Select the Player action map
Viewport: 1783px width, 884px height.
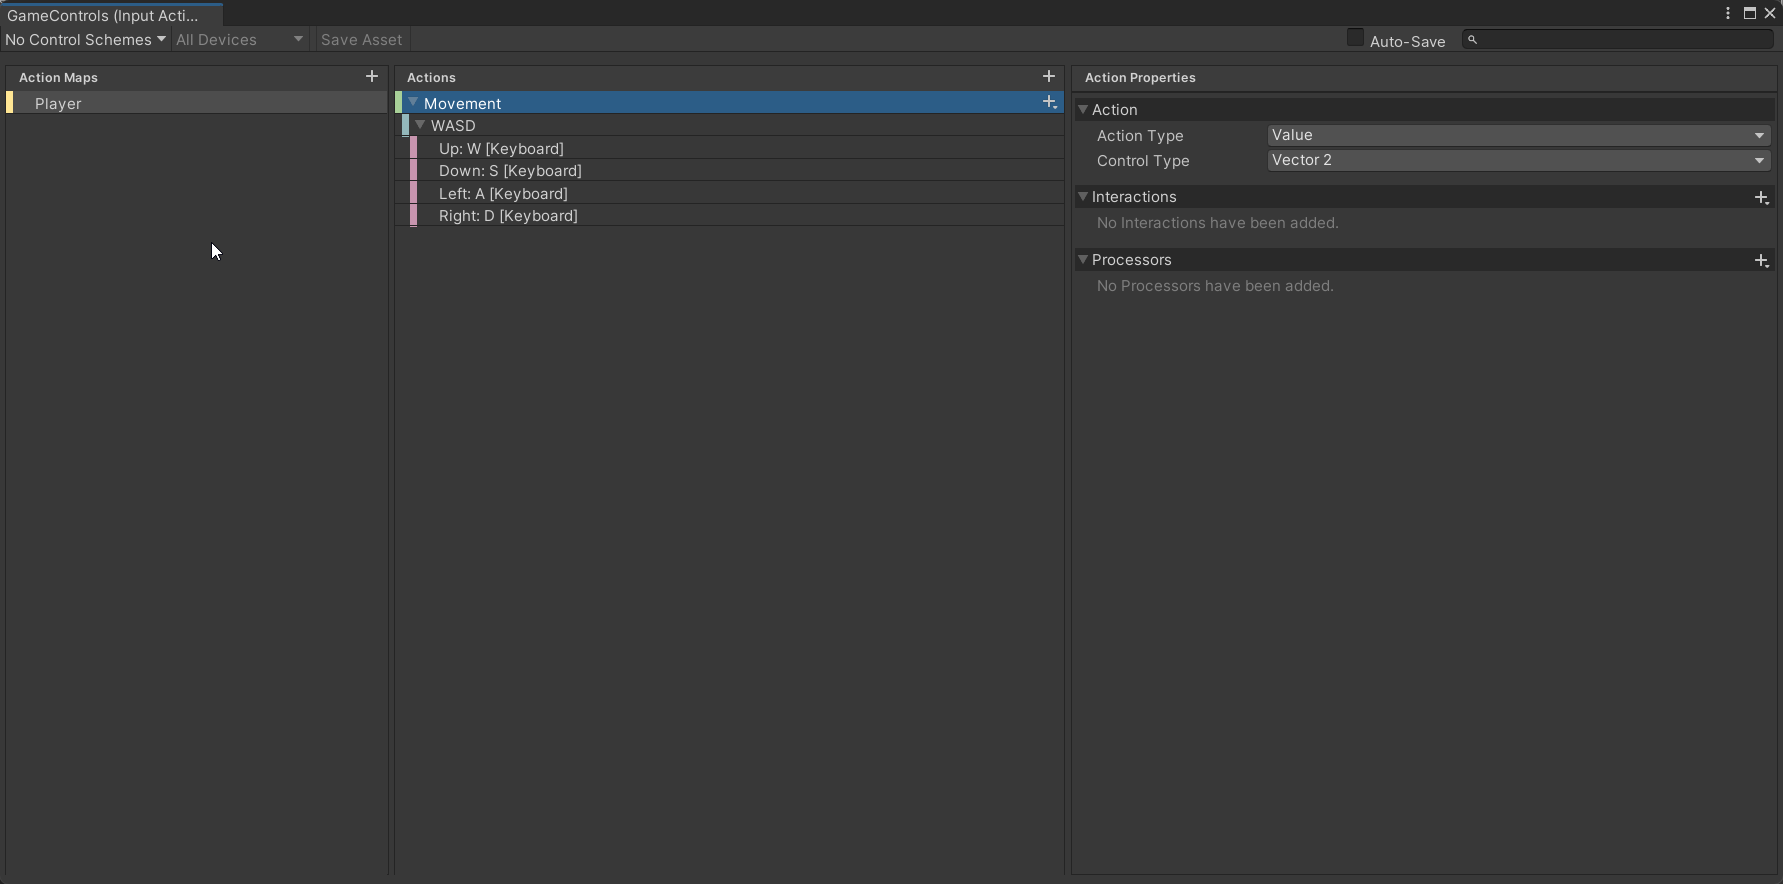pos(58,103)
